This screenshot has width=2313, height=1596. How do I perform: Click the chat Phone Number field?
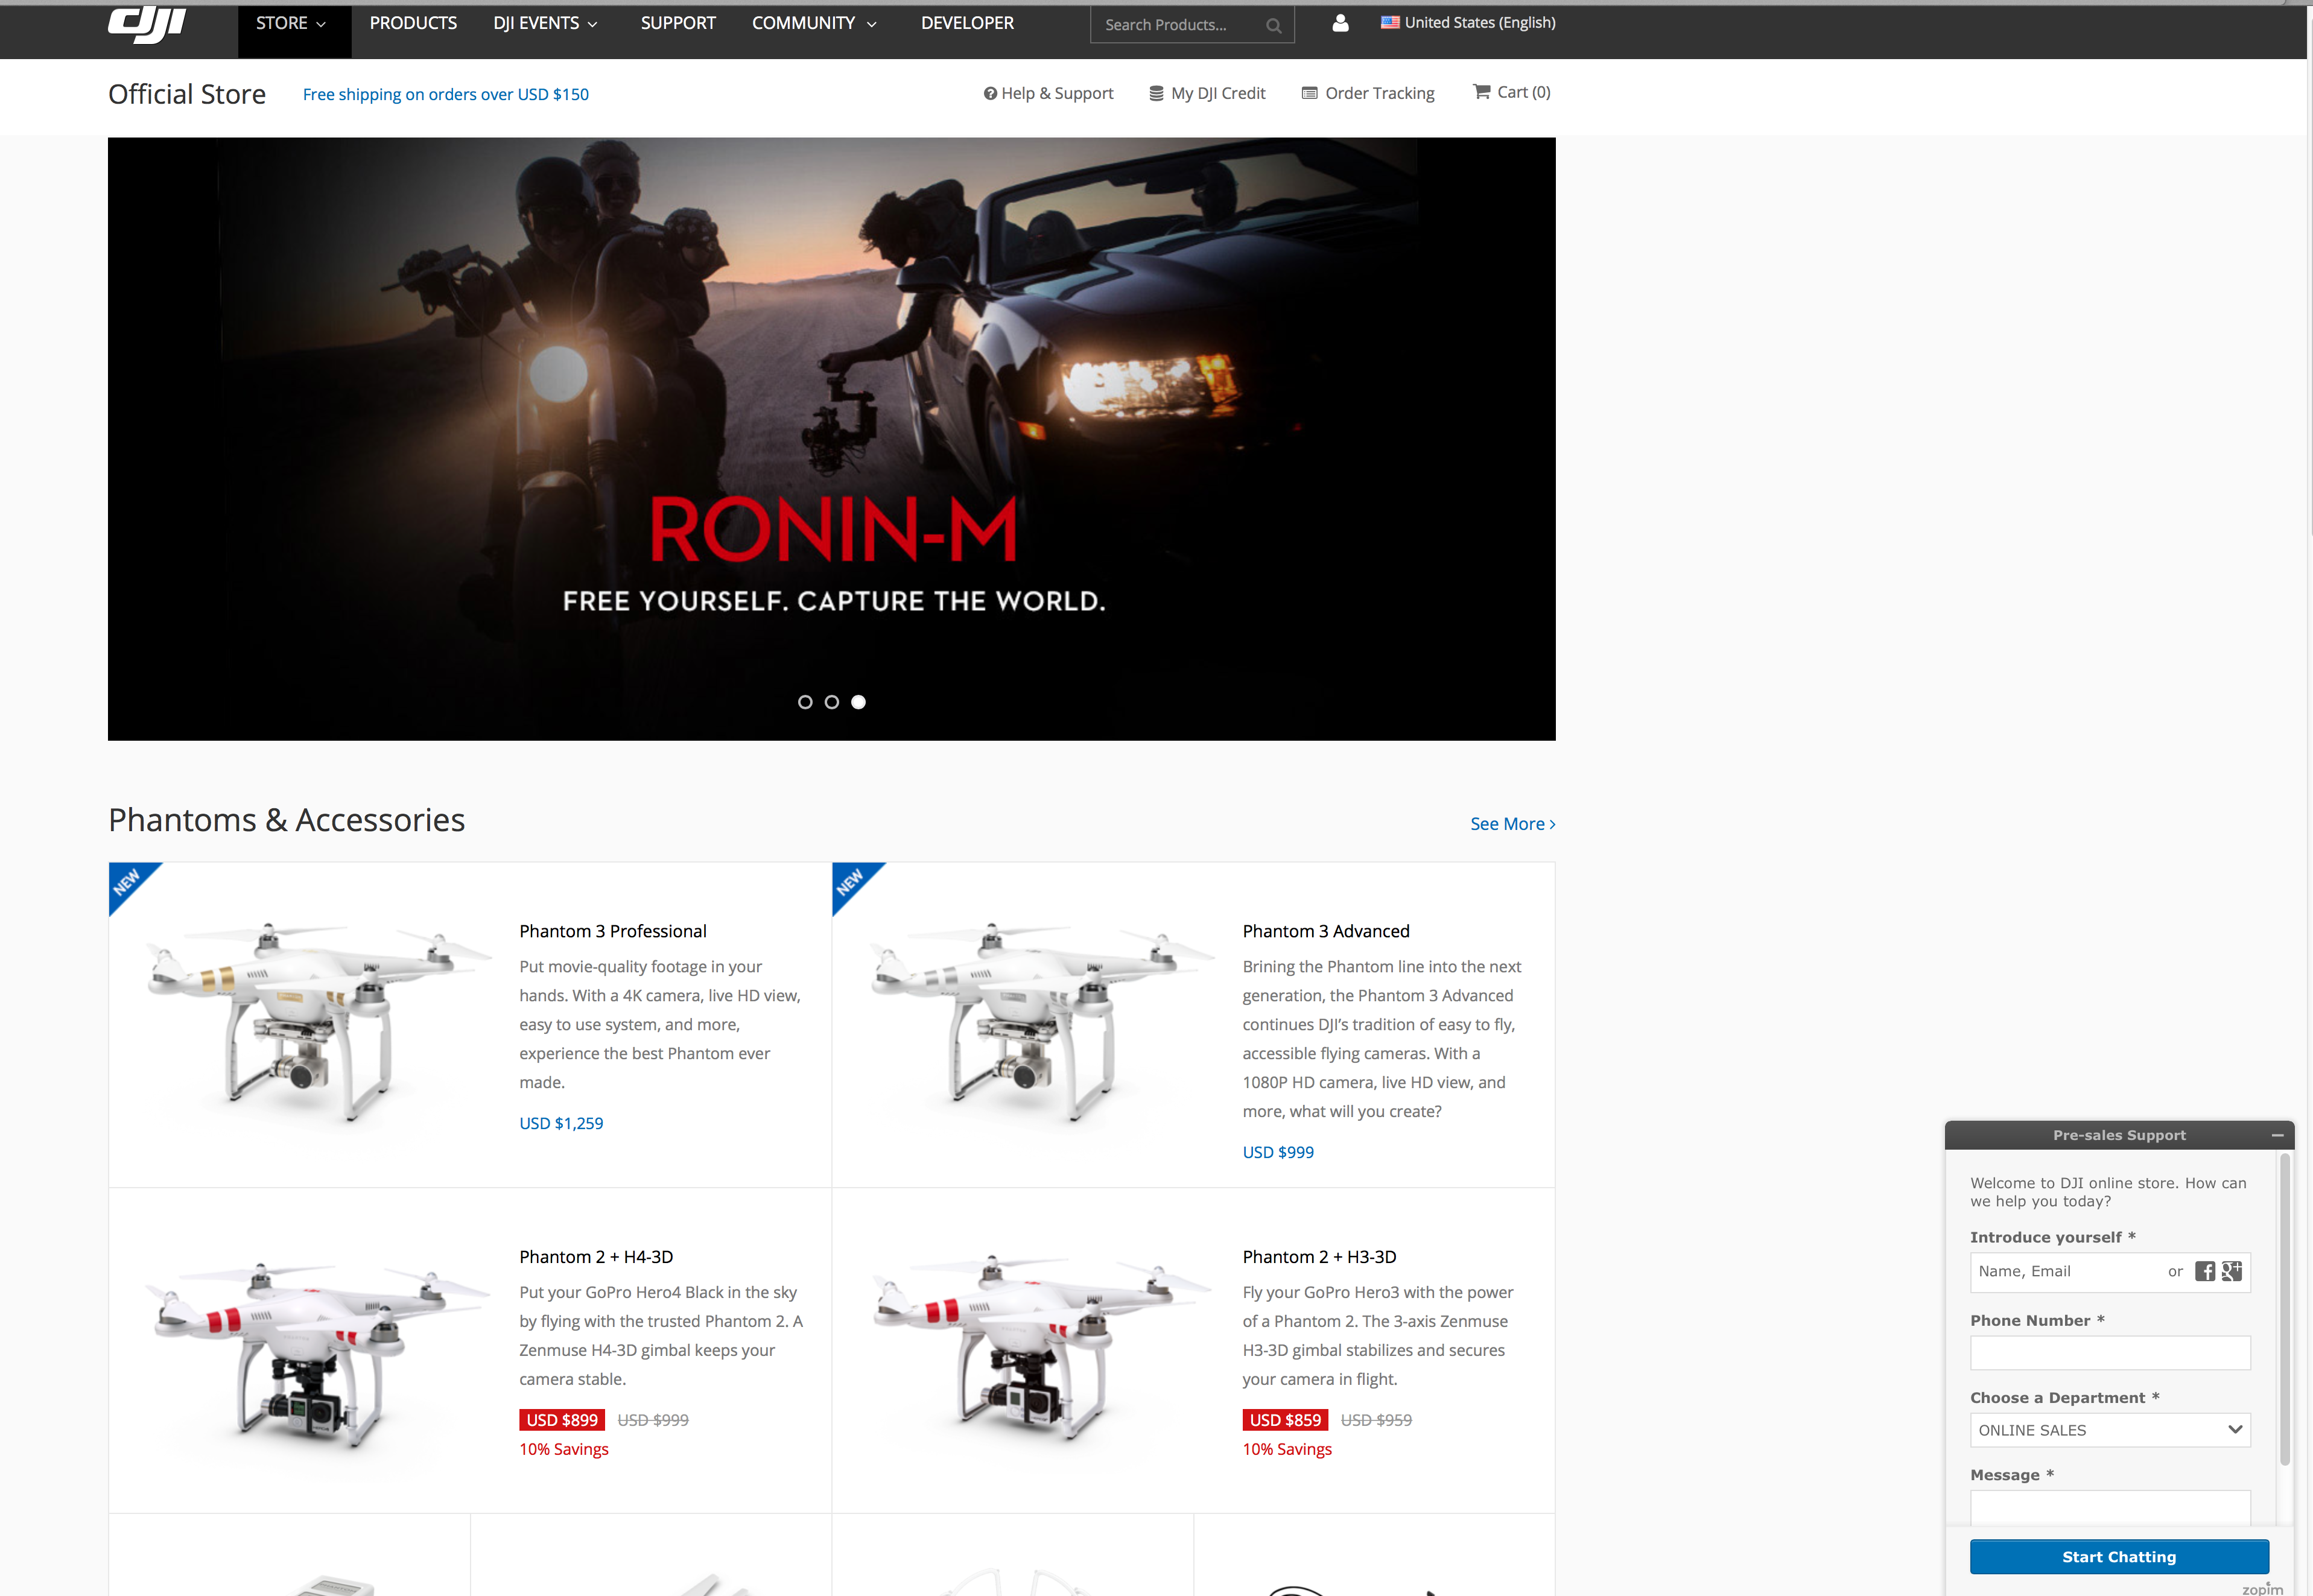pyautogui.click(x=2110, y=1353)
